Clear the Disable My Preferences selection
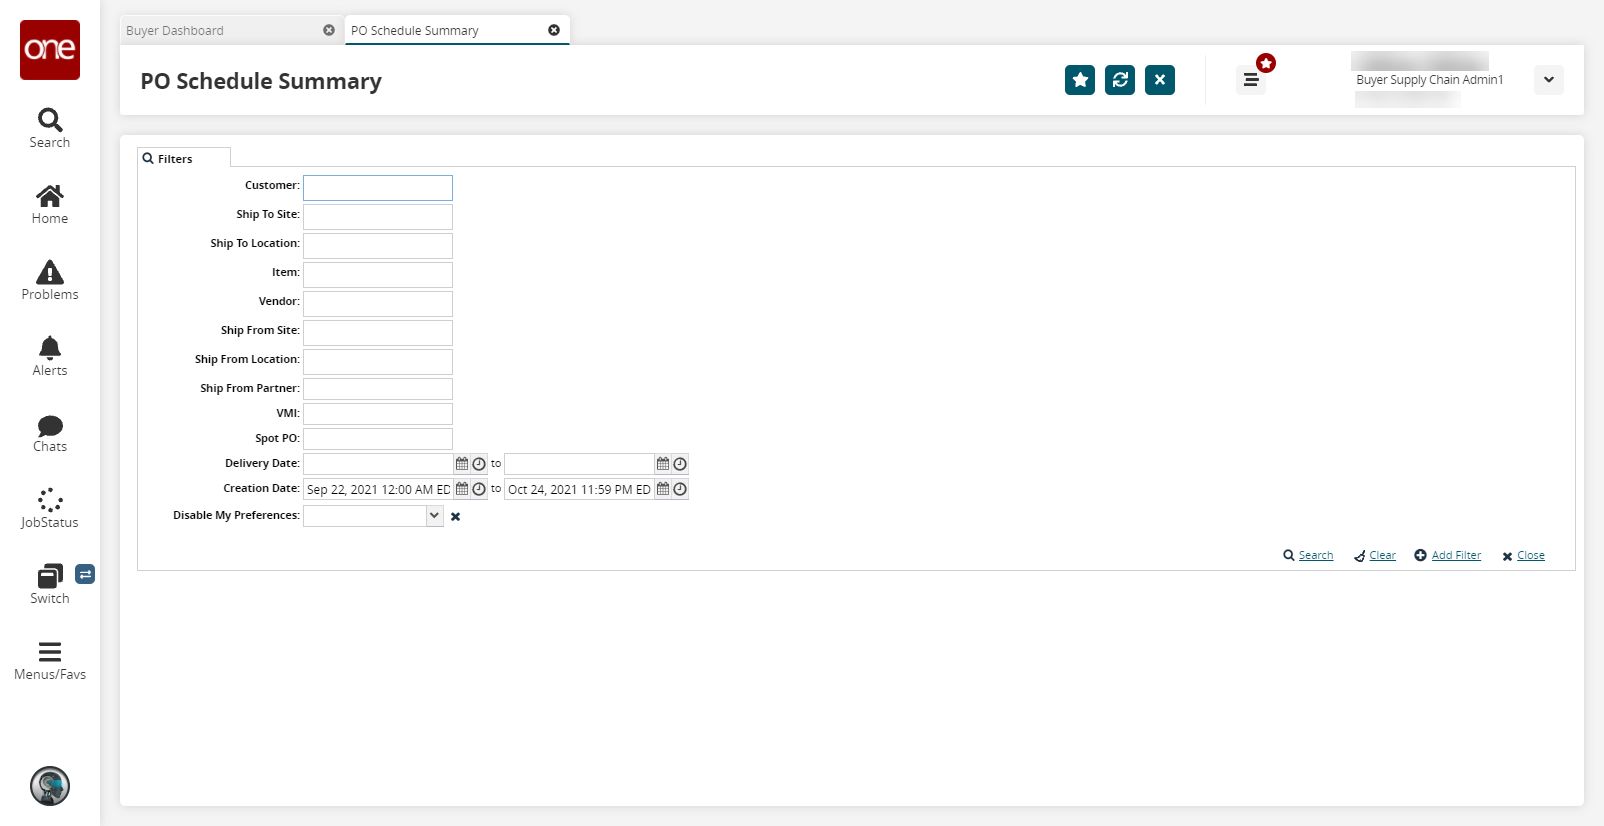The width and height of the screenshot is (1604, 826). [x=455, y=517]
